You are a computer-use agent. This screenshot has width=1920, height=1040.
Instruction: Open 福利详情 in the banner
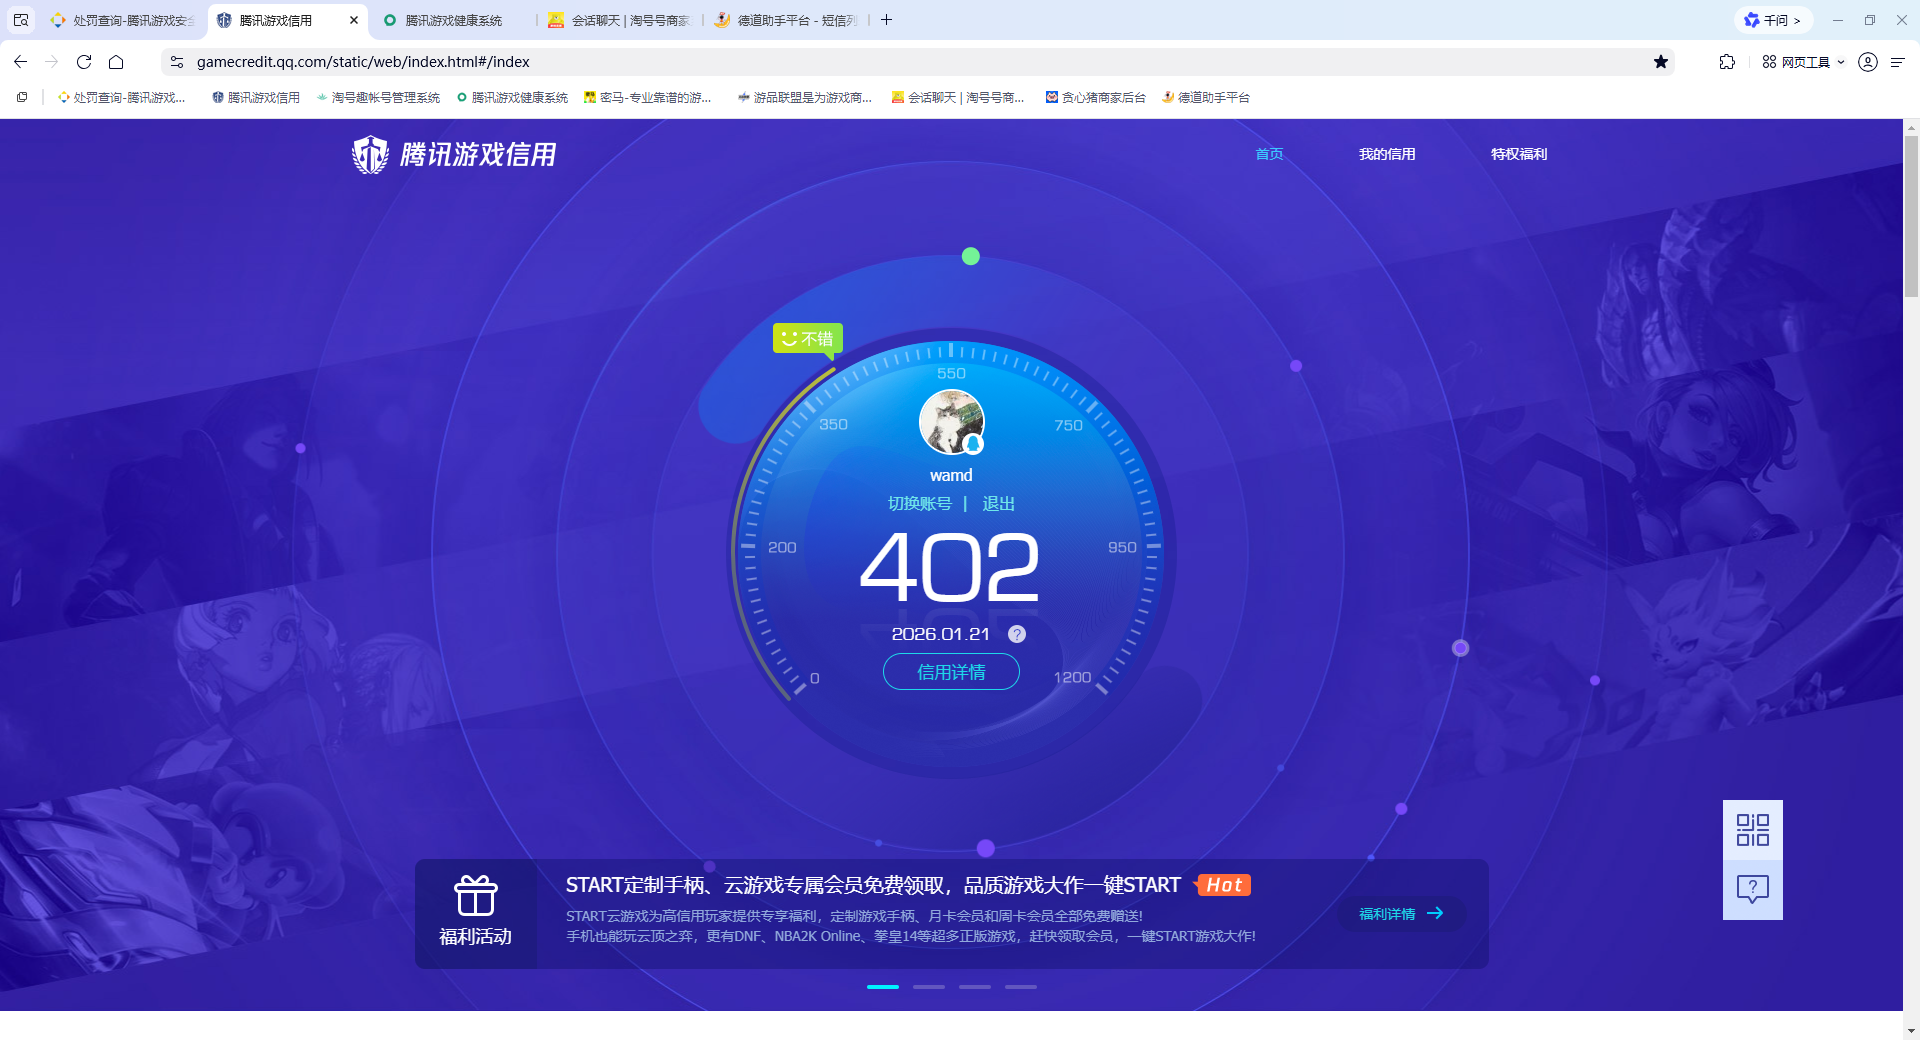1399,913
